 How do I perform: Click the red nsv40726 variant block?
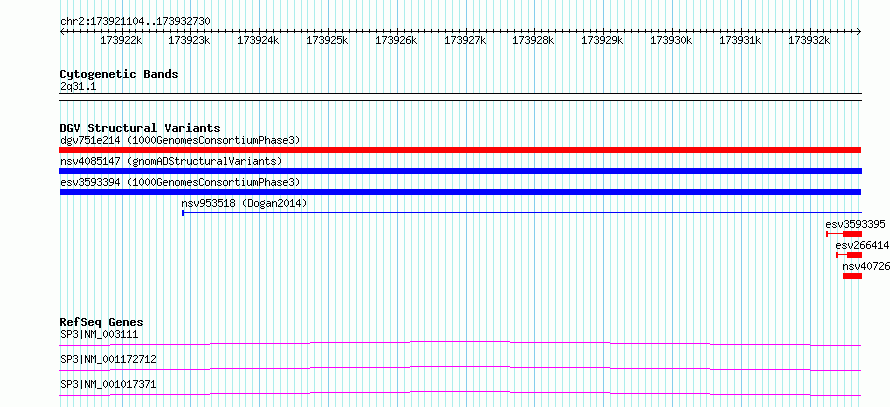853,276
